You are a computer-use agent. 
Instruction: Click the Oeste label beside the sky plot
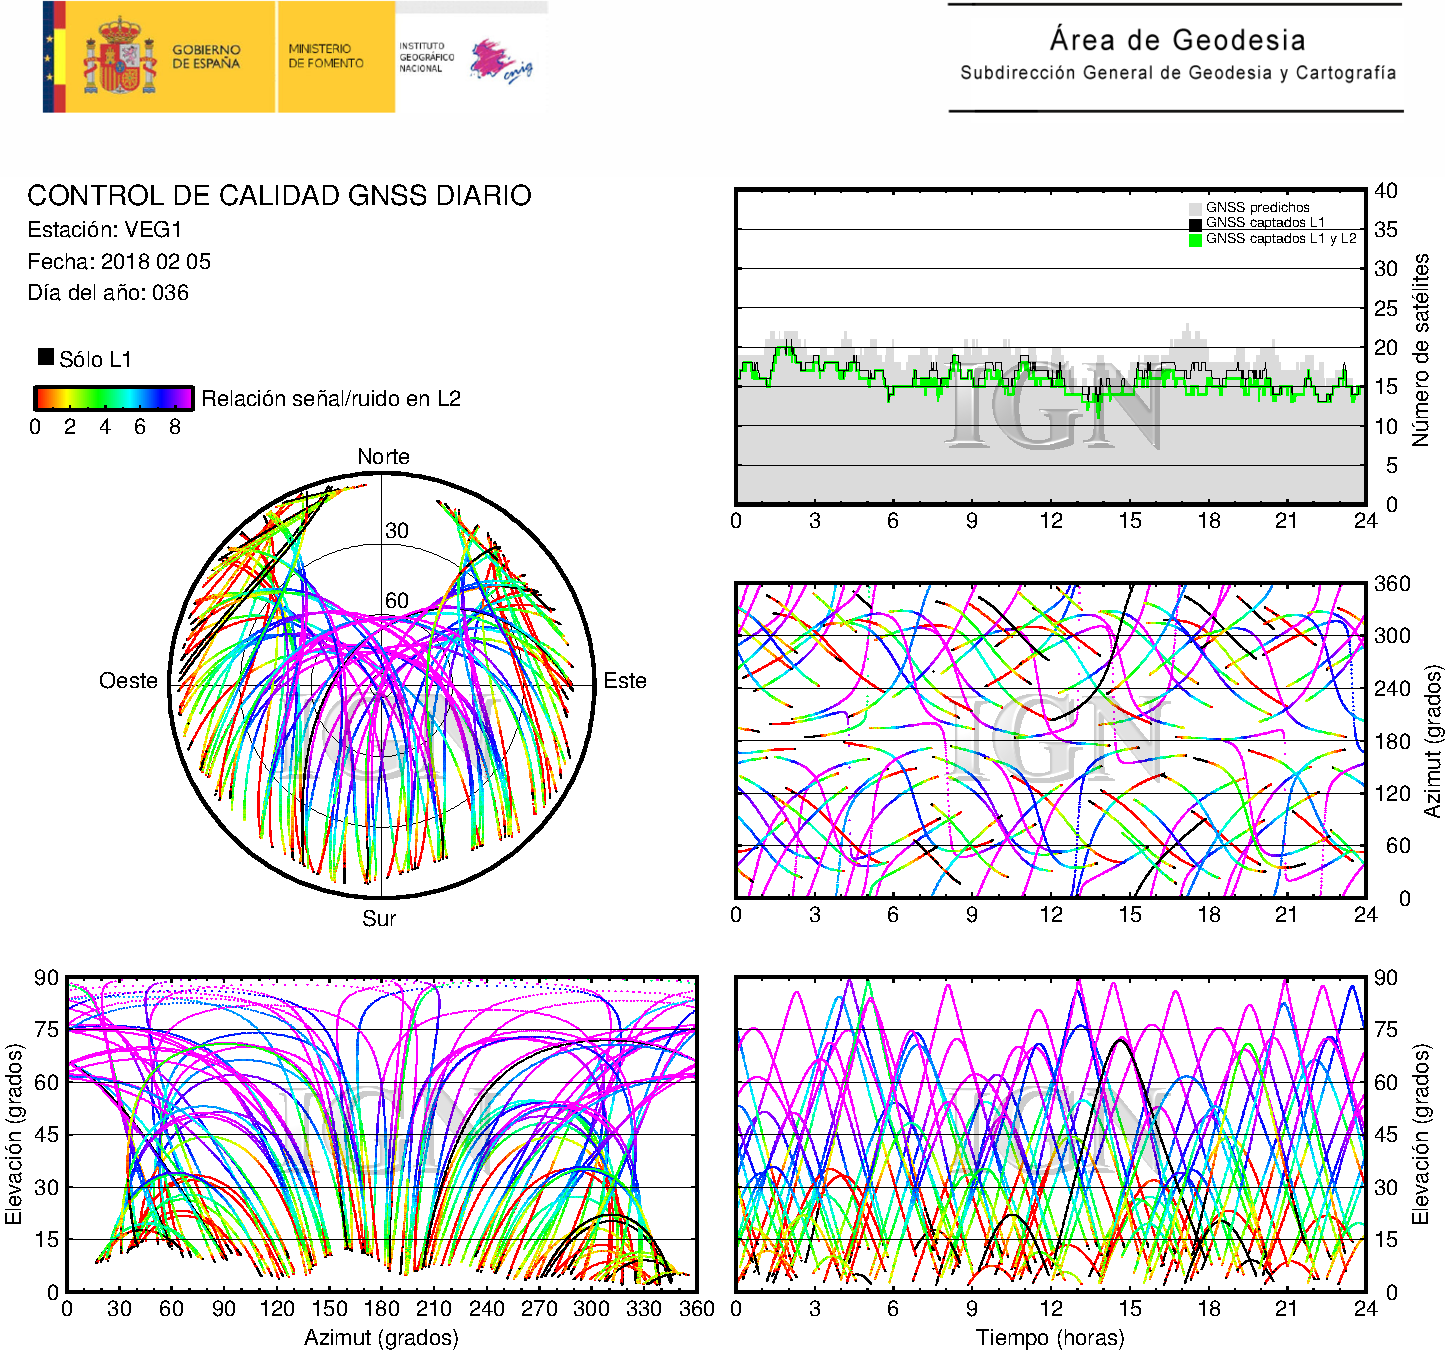(128, 681)
